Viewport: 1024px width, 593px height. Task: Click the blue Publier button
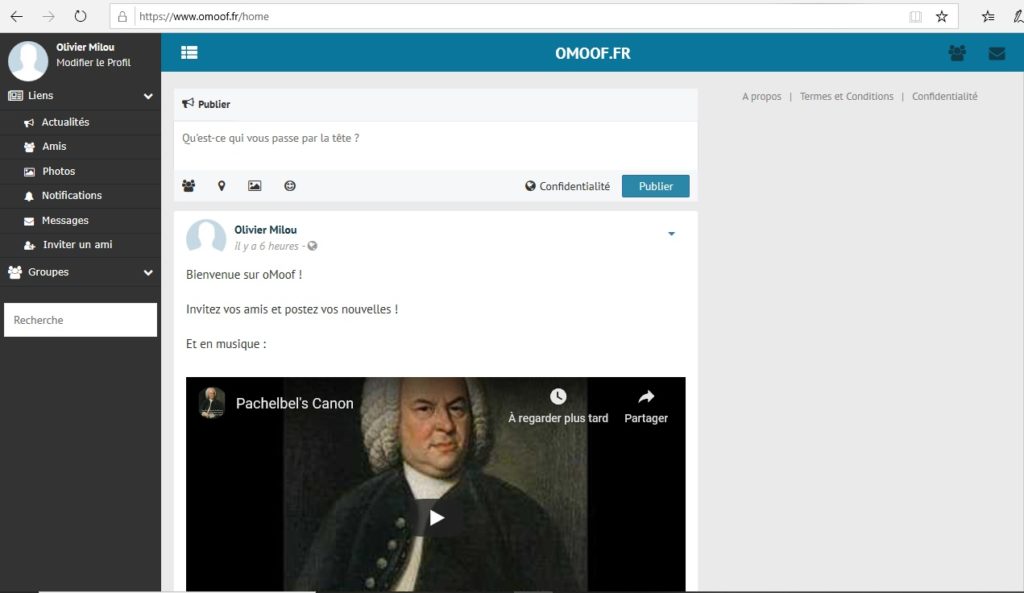coord(656,186)
